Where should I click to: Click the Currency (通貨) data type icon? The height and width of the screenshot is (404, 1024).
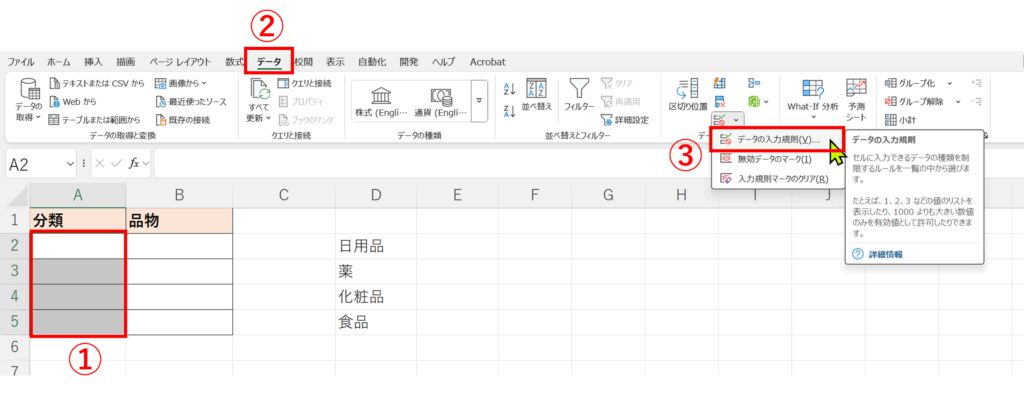[440, 100]
